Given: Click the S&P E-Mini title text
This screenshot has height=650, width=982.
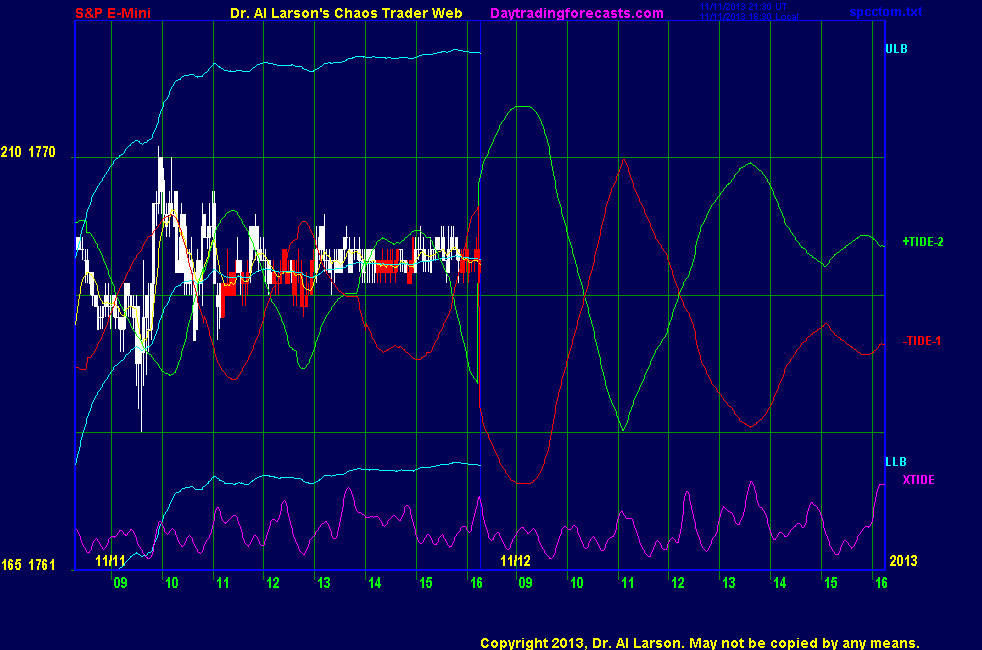Looking at the screenshot, I should 113,13.
